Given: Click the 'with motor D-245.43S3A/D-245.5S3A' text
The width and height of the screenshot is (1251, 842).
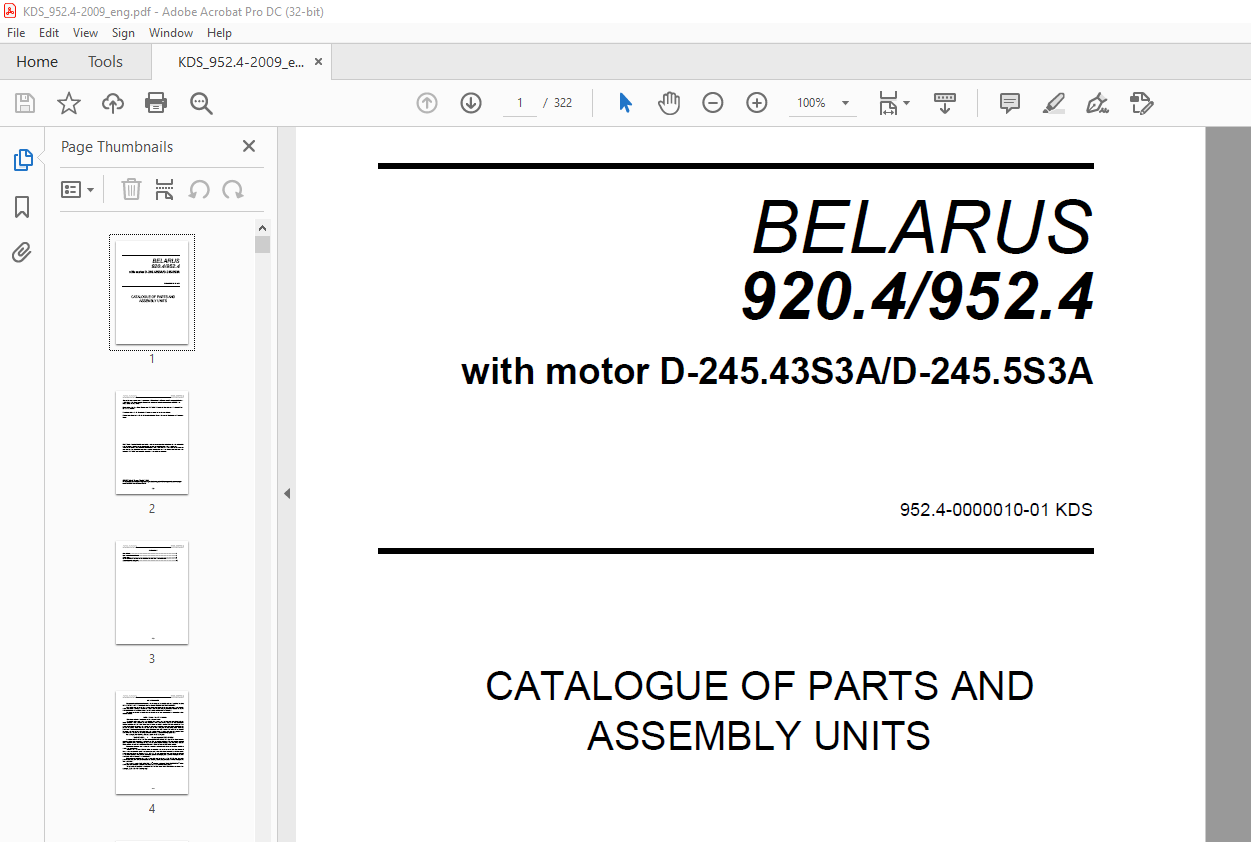Looking at the screenshot, I should click(777, 372).
